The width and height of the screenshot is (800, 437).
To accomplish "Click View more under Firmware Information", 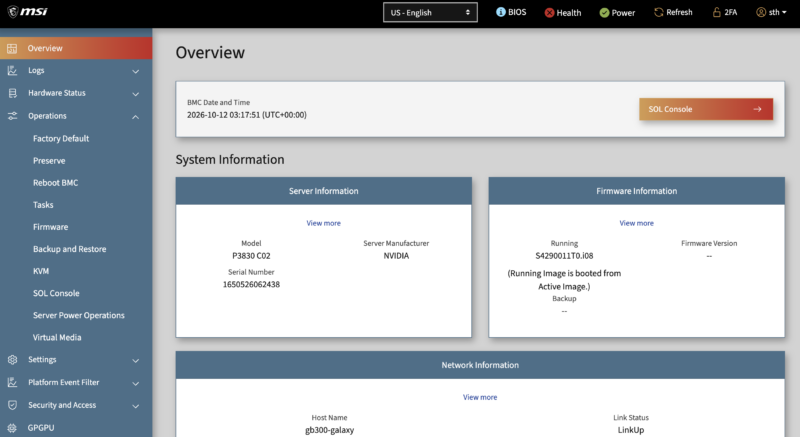I will point(636,223).
